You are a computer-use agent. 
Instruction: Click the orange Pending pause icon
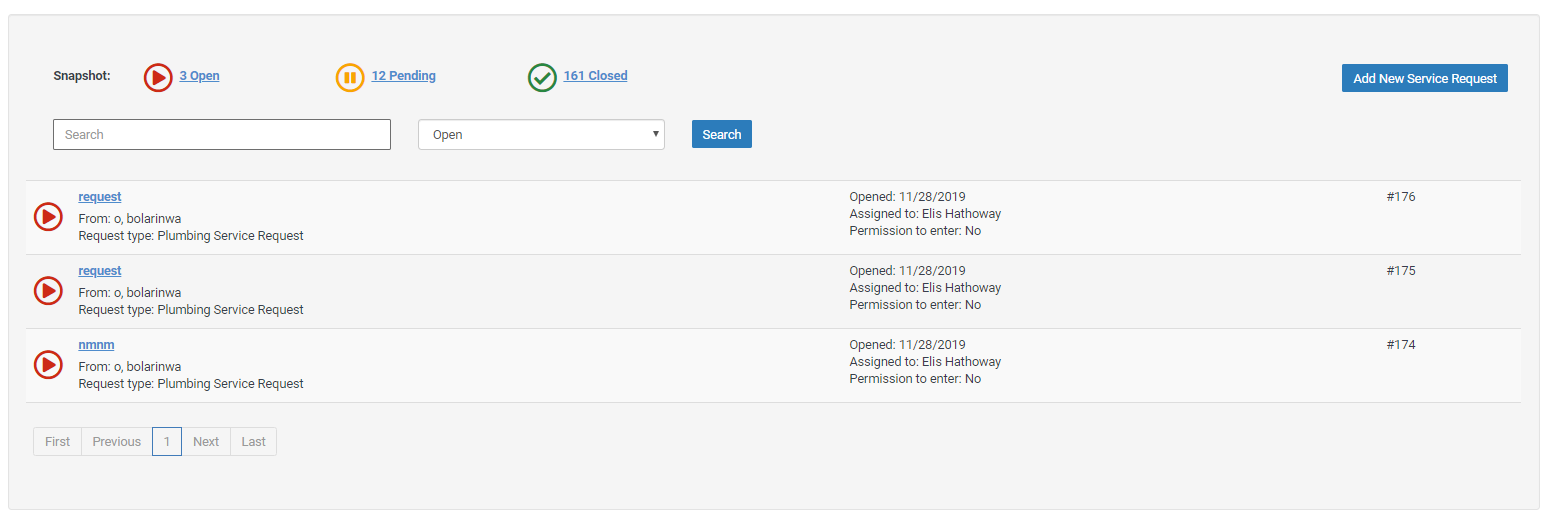pos(350,77)
